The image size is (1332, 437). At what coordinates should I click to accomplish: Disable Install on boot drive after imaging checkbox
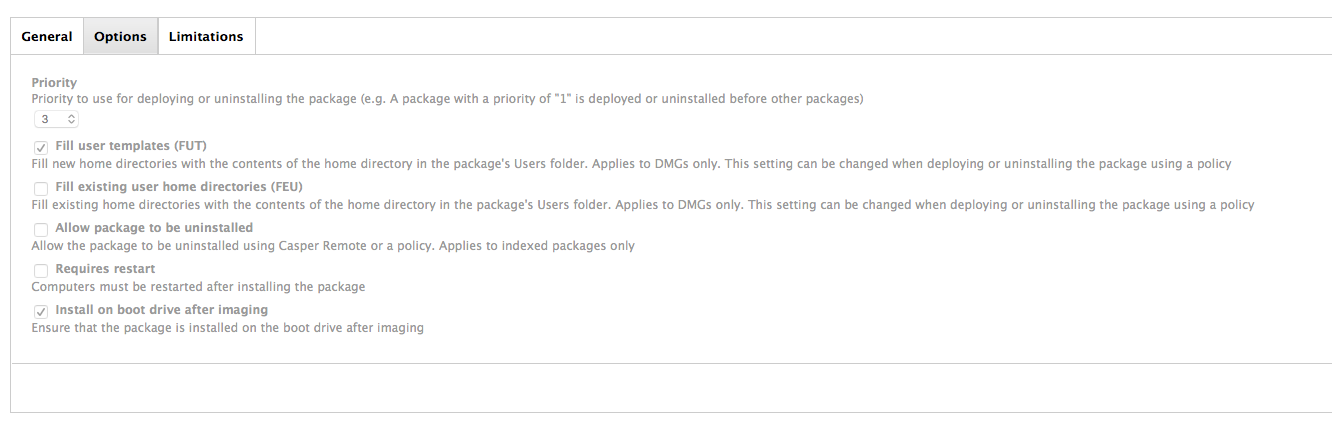tap(41, 311)
